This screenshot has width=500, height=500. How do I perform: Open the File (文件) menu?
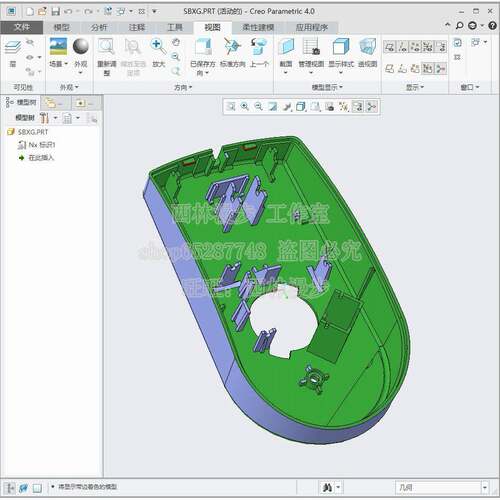coord(22,27)
